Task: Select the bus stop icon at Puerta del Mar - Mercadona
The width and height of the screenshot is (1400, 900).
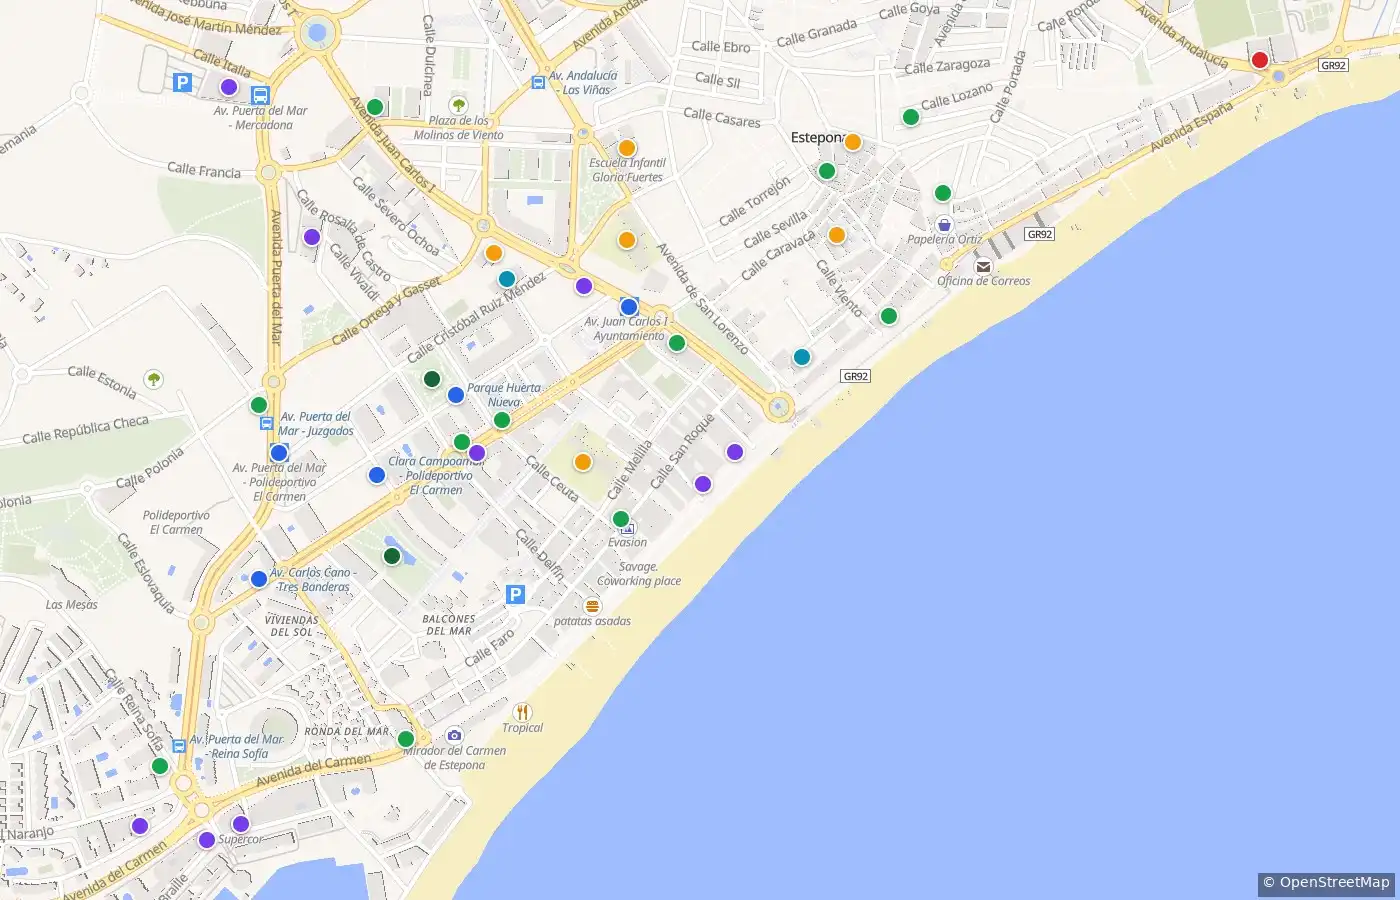Action: [x=260, y=96]
